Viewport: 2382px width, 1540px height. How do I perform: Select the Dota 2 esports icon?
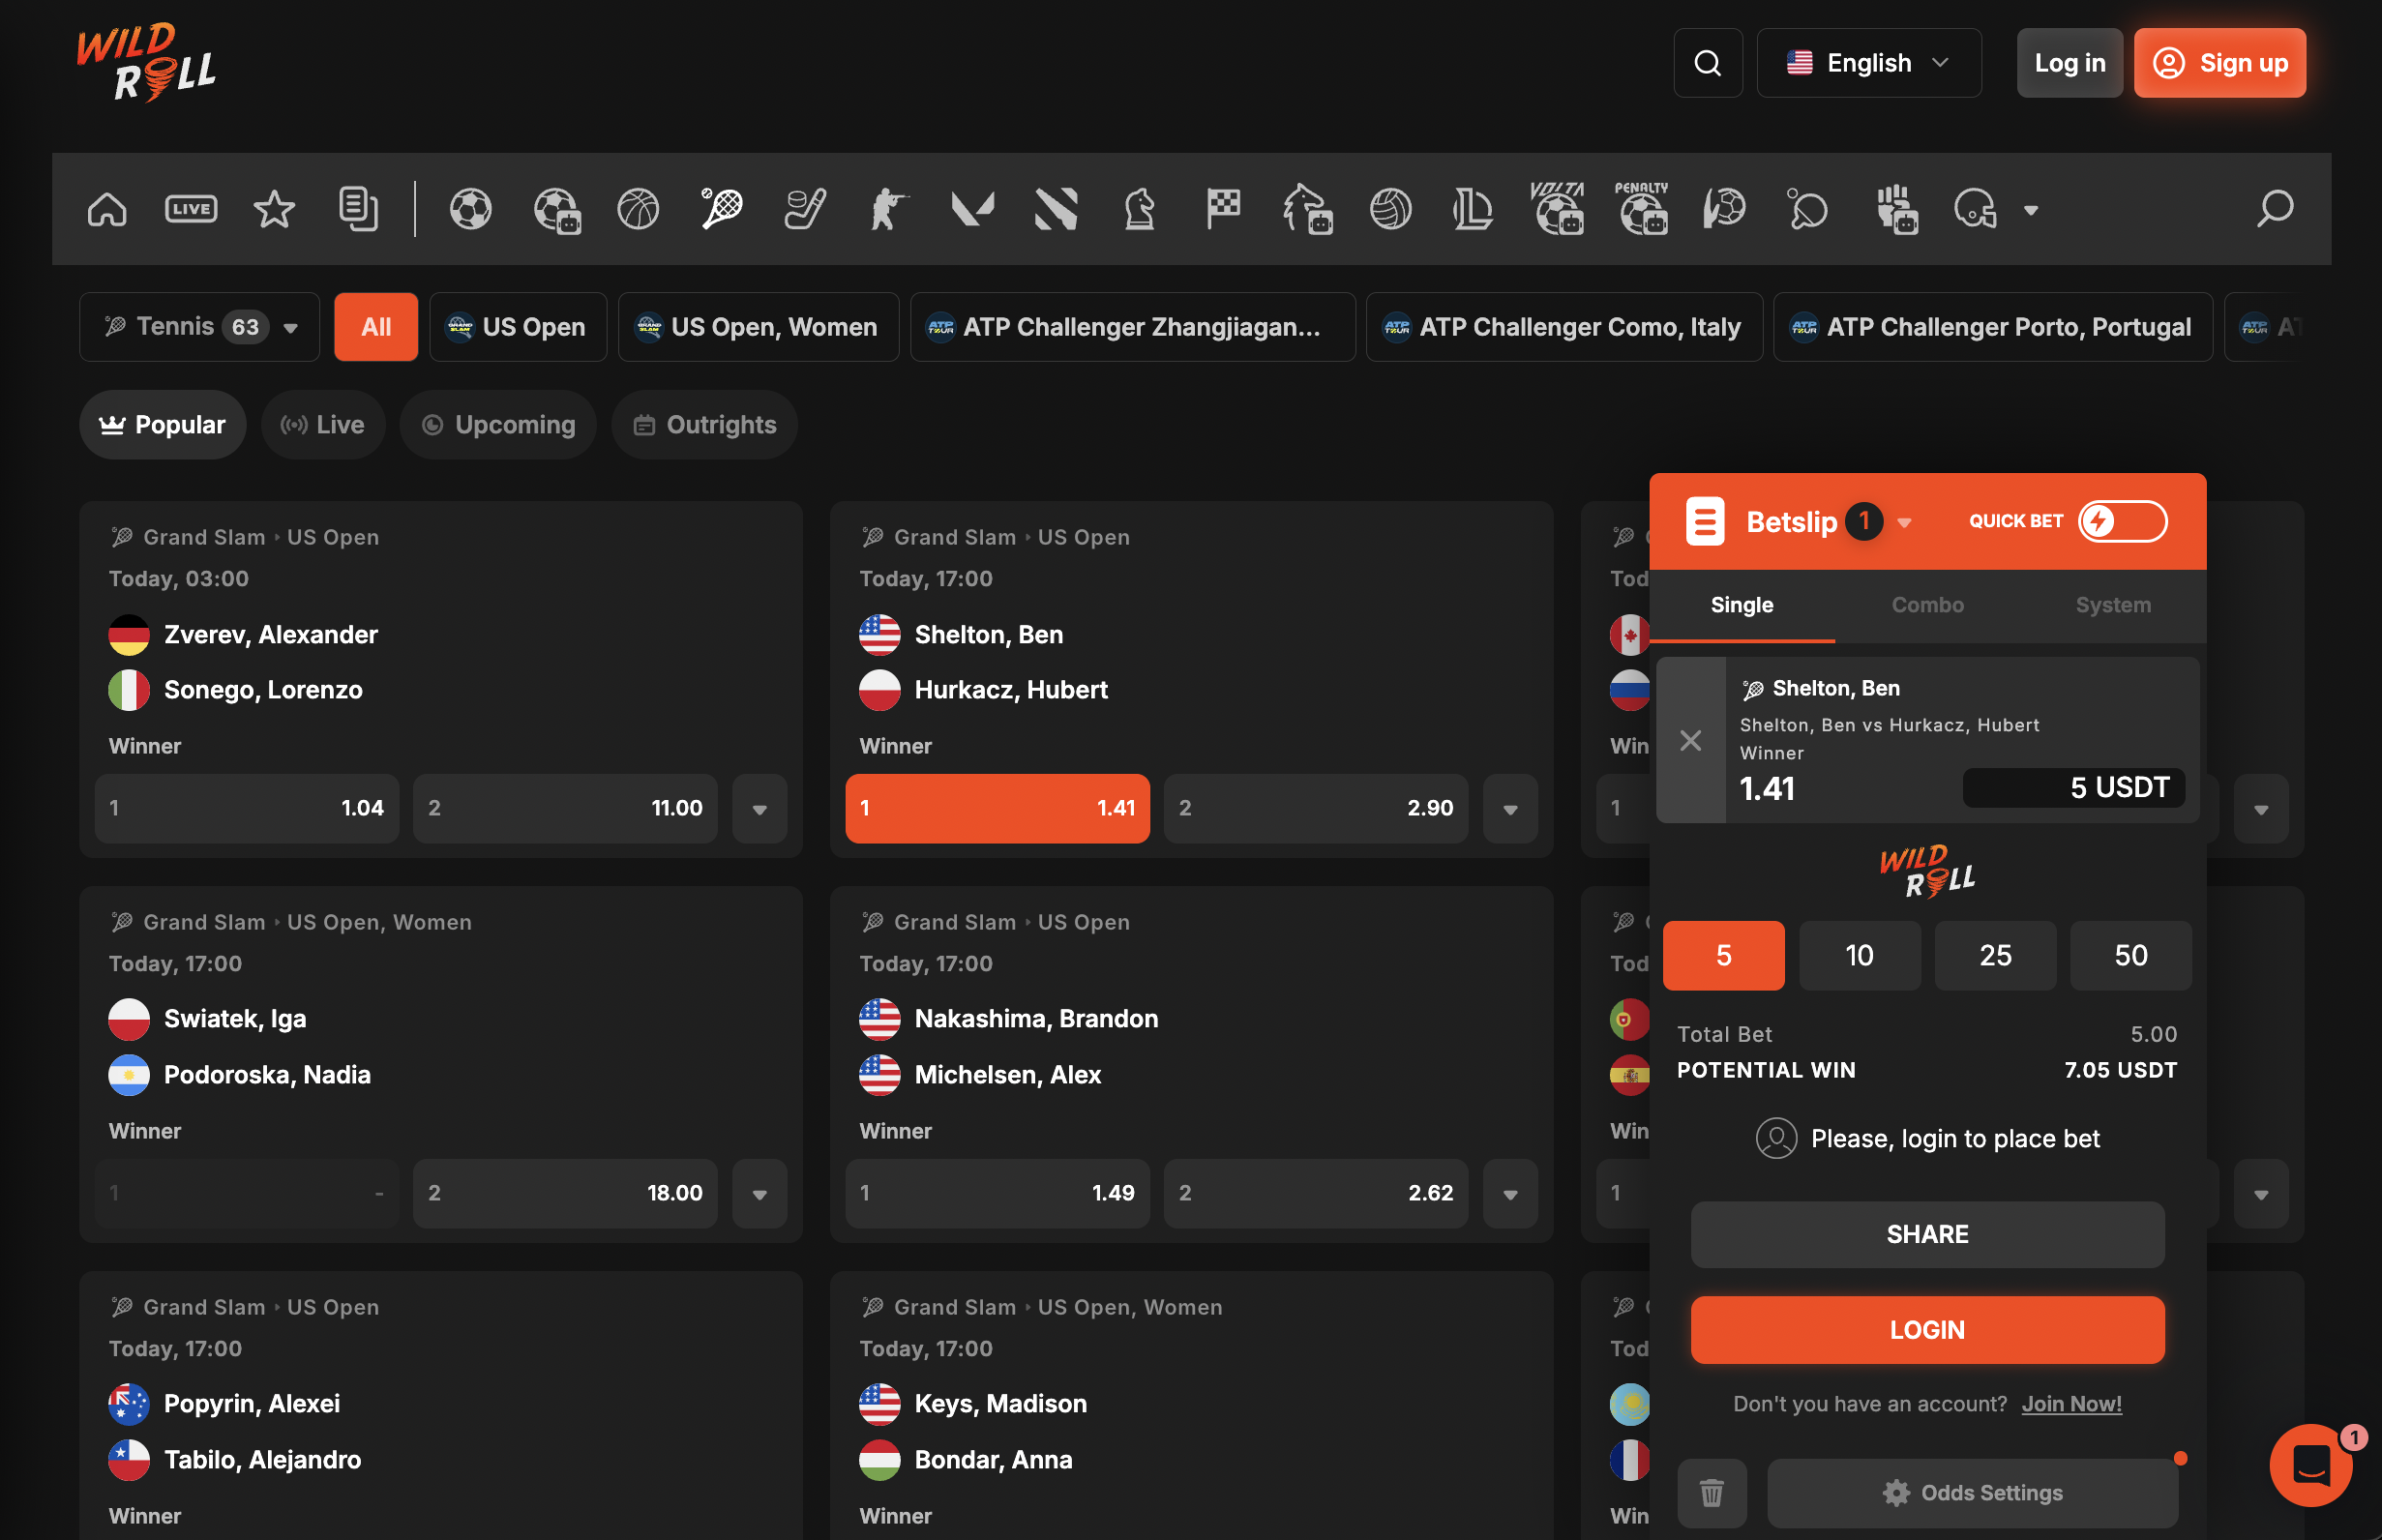click(1056, 209)
